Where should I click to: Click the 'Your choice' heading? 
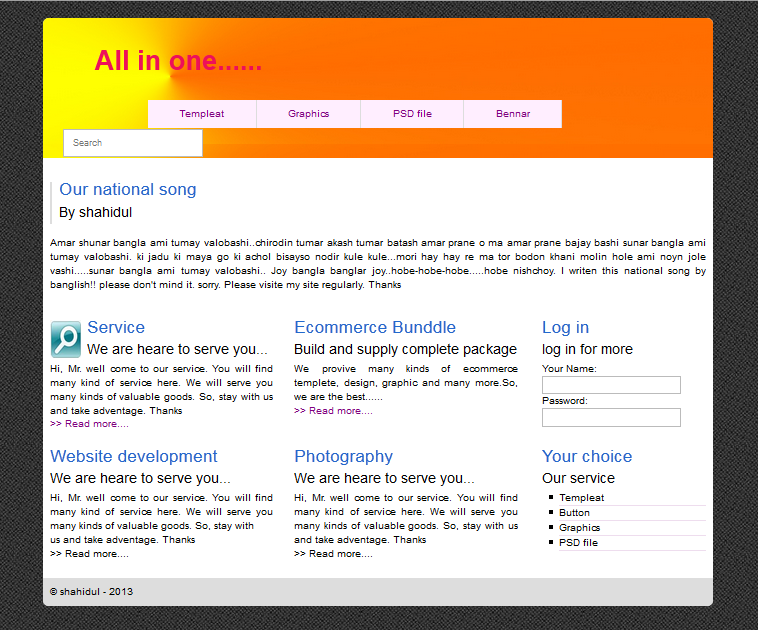pos(587,456)
